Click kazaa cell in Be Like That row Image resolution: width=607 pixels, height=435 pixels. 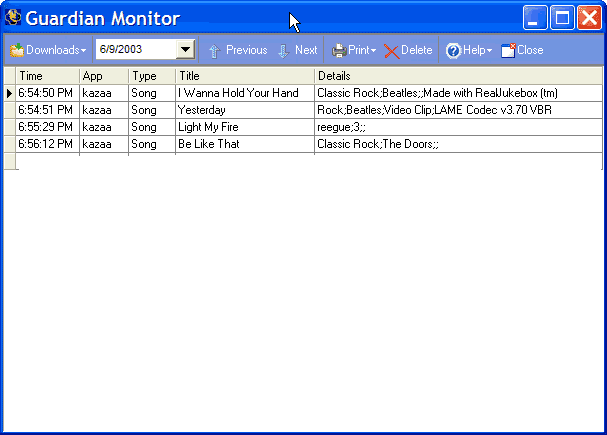(x=104, y=144)
